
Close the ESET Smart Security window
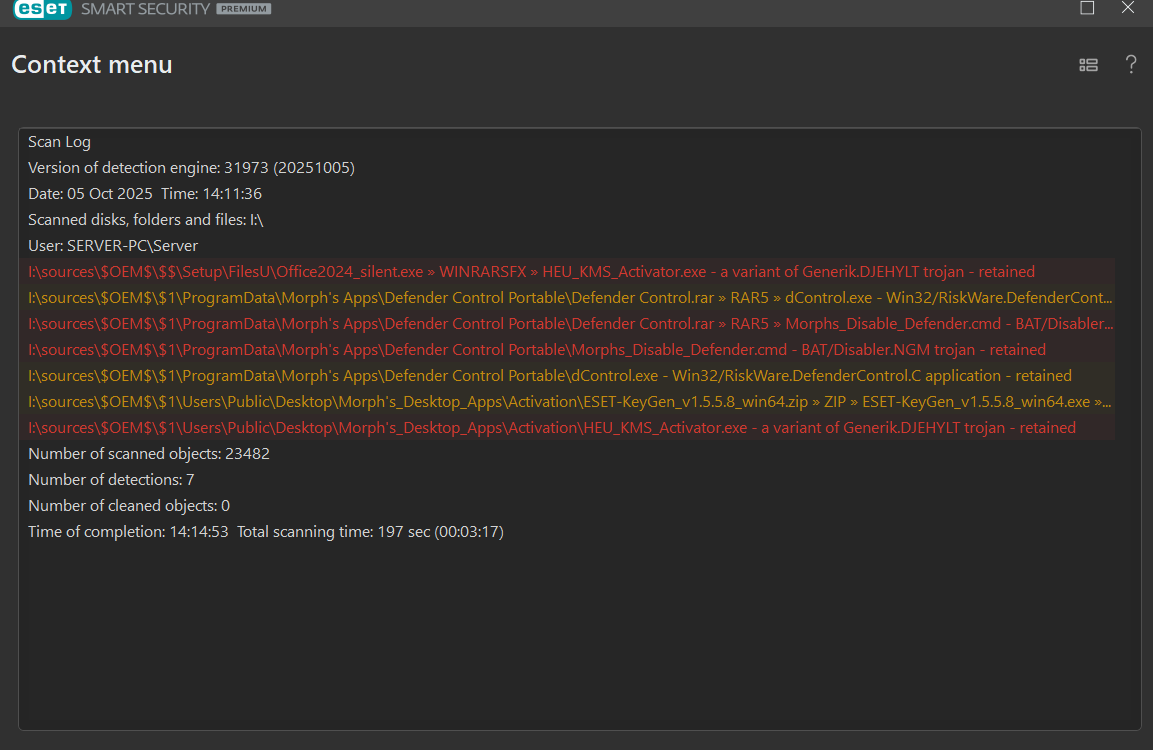point(1128,8)
